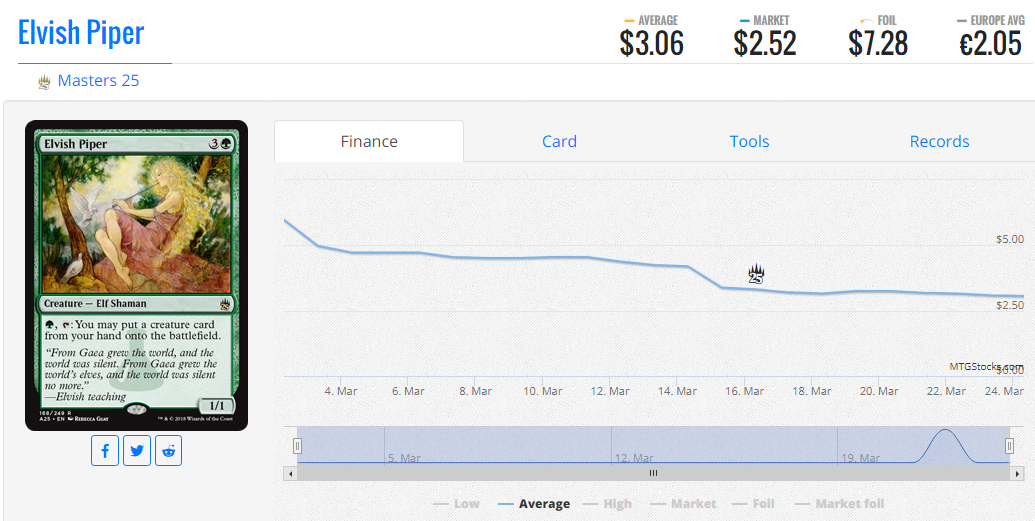Click the 14. Mar axis label
This screenshot has height=521, width=1035.
click(x=677, y=391)
